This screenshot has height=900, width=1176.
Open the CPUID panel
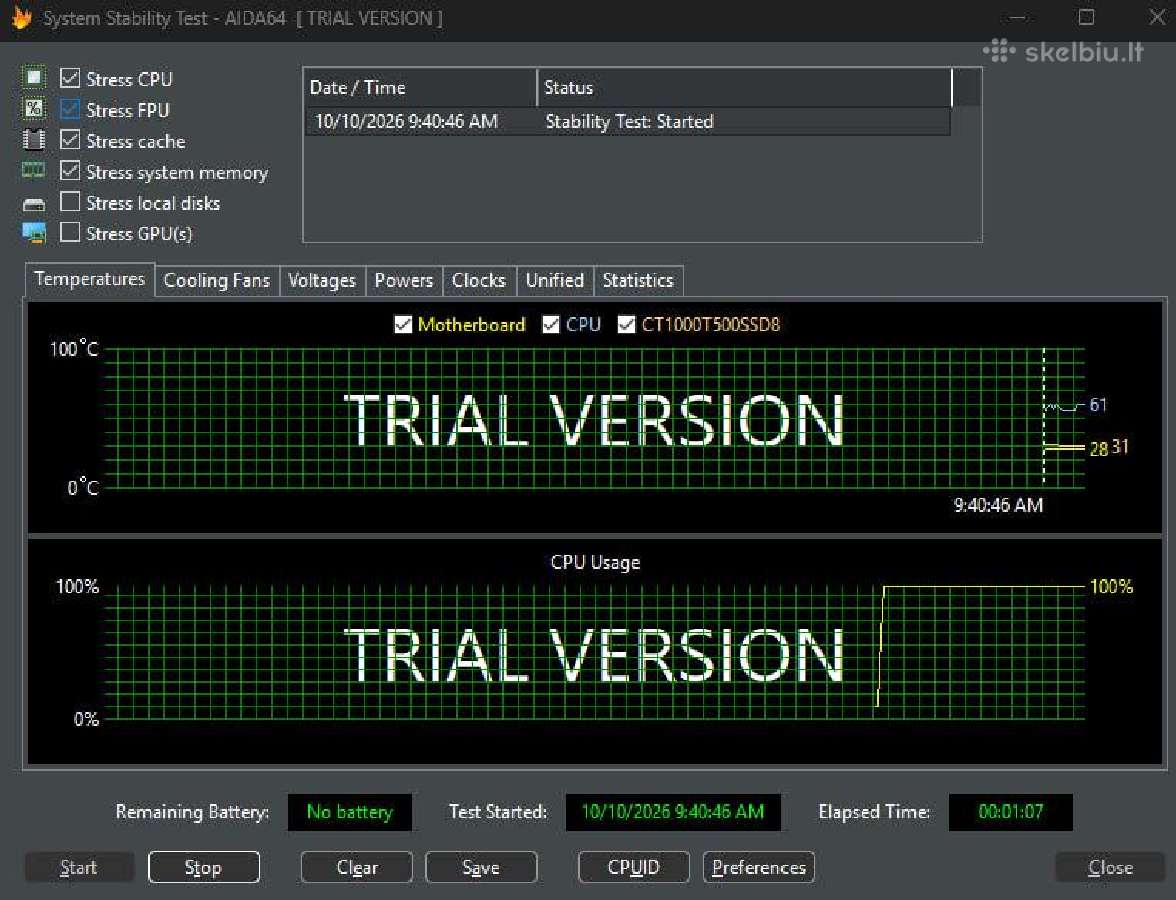[634, 868]
